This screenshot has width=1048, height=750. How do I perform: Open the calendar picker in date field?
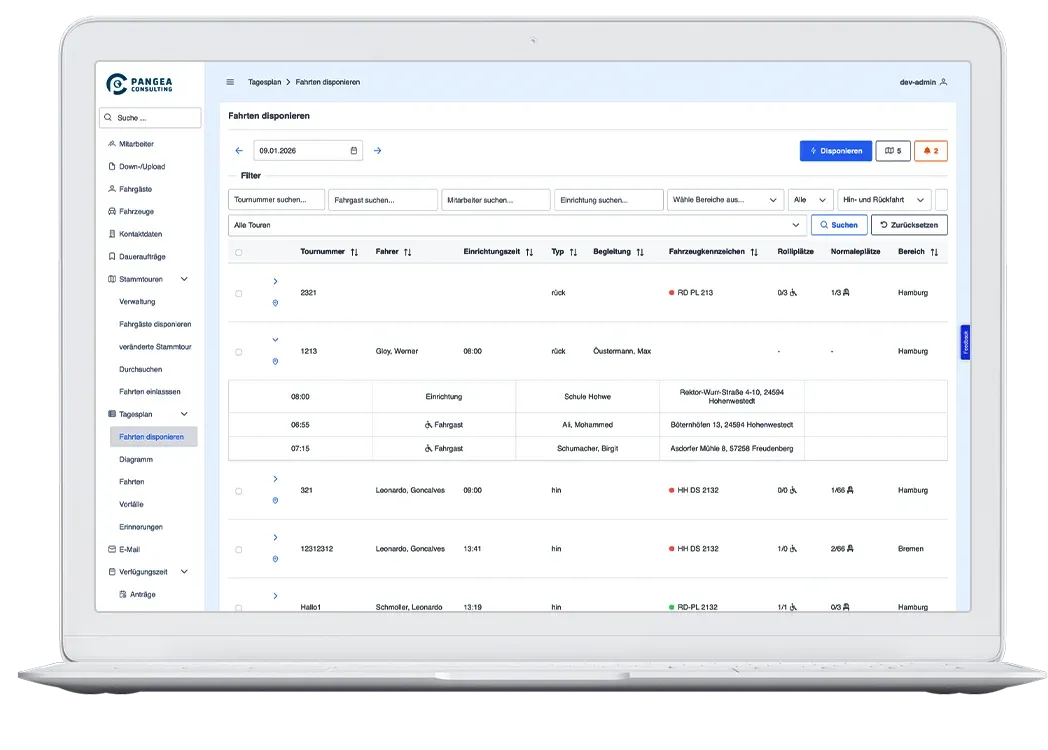[354, 151]
